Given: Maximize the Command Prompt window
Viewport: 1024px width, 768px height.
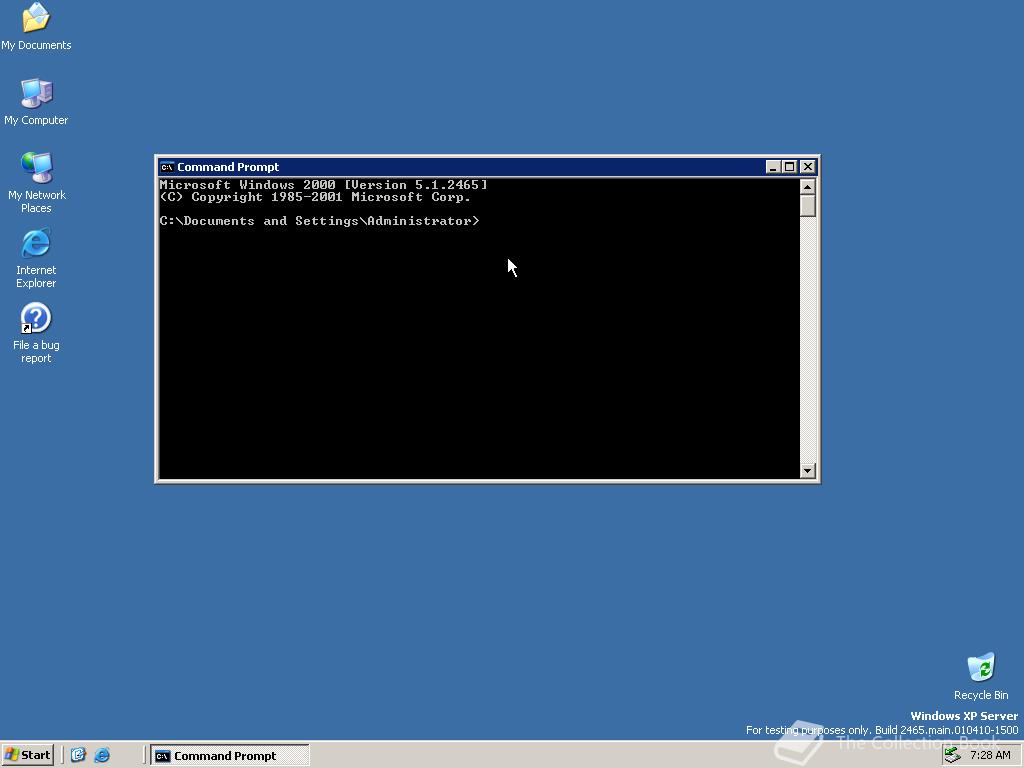Looking at the screenshot, I should [x=790, y=167].
